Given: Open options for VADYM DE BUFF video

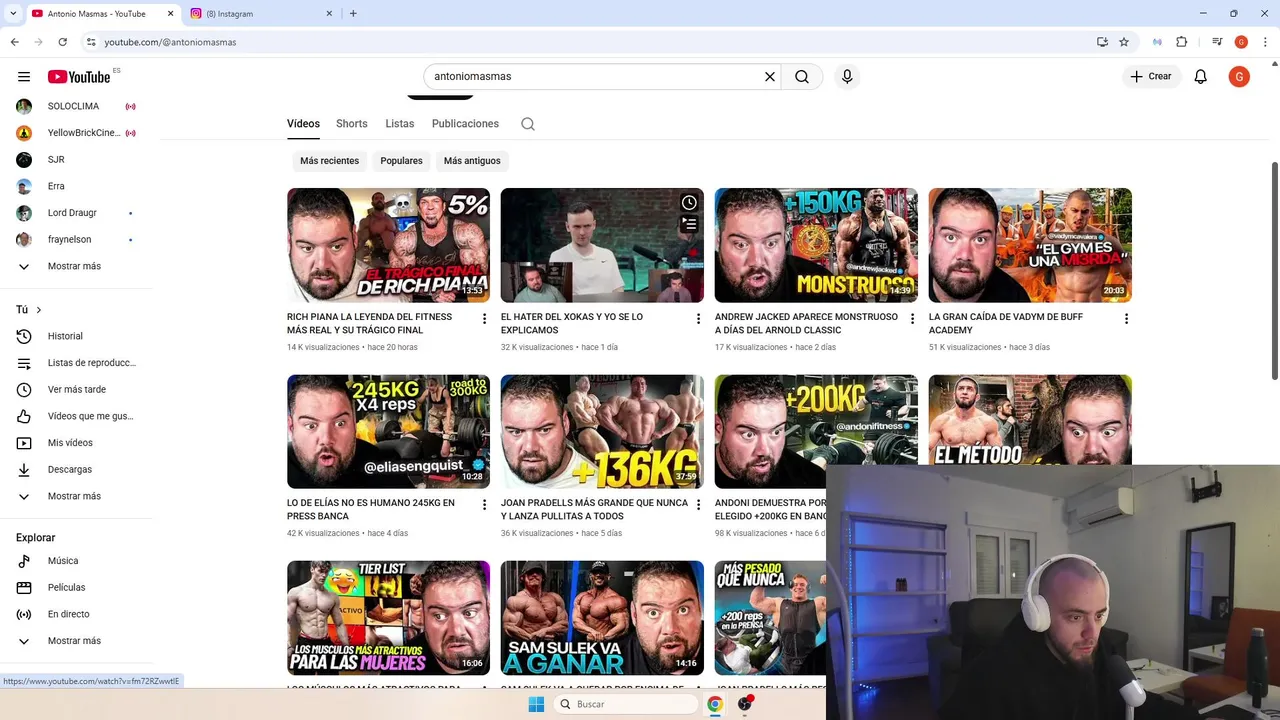Looking at the screenshot, I should 1126,319.
